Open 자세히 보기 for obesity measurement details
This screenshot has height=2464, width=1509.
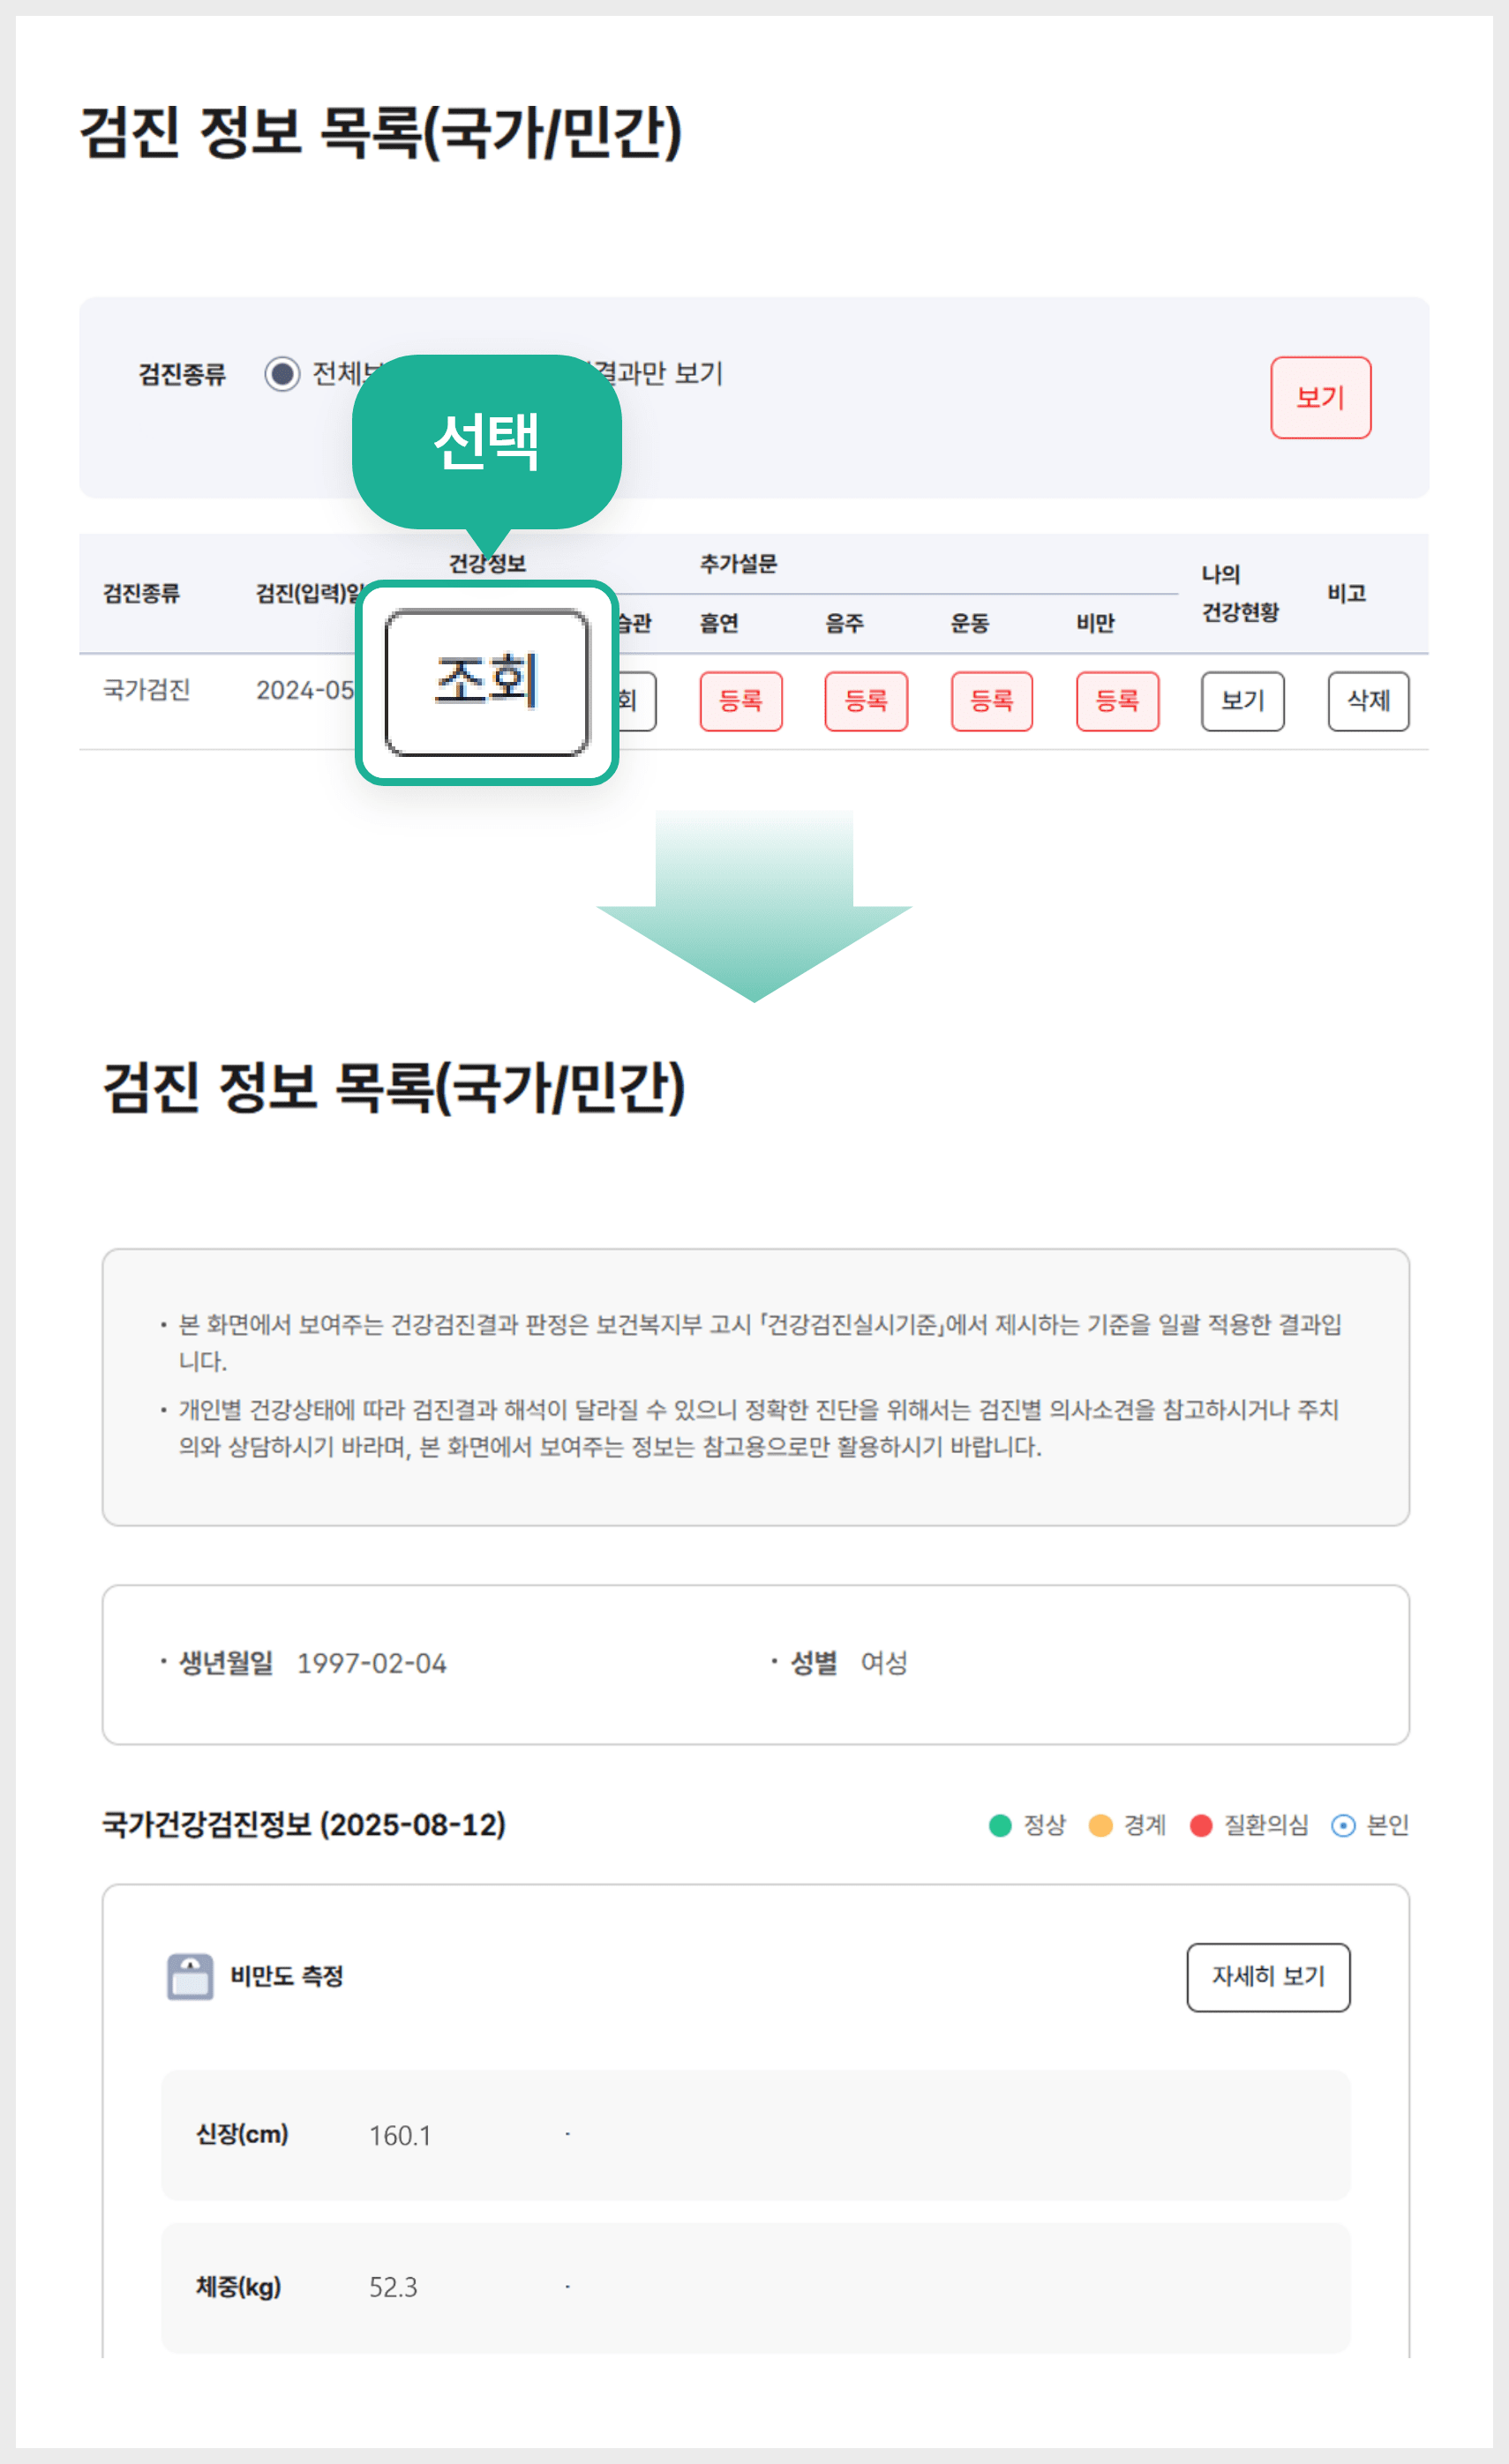[1269, 1979]
